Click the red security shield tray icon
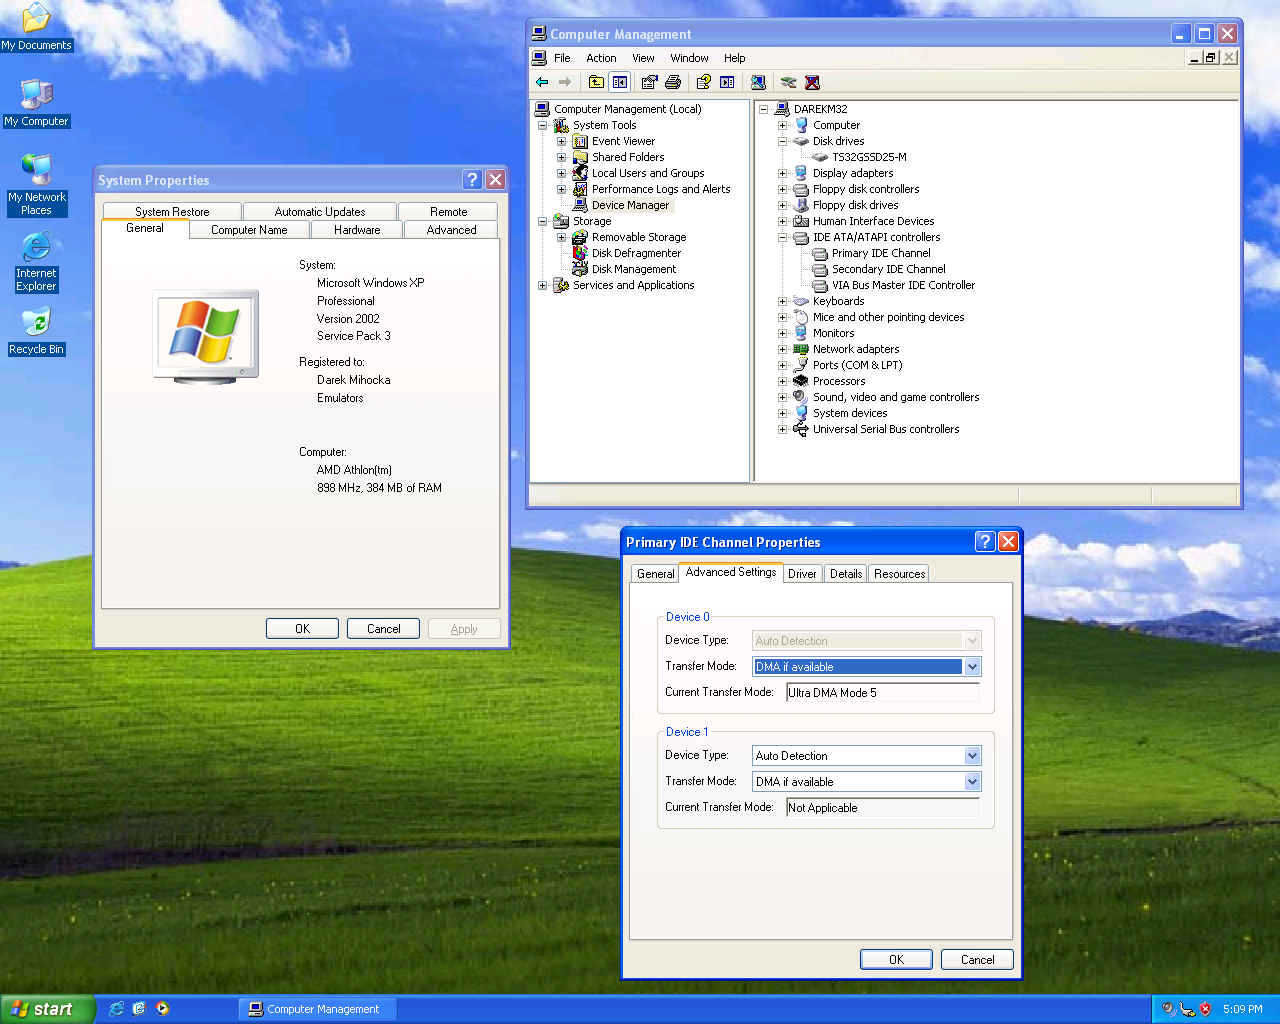1280x1024 pixels. (x=1206, y=1009)
